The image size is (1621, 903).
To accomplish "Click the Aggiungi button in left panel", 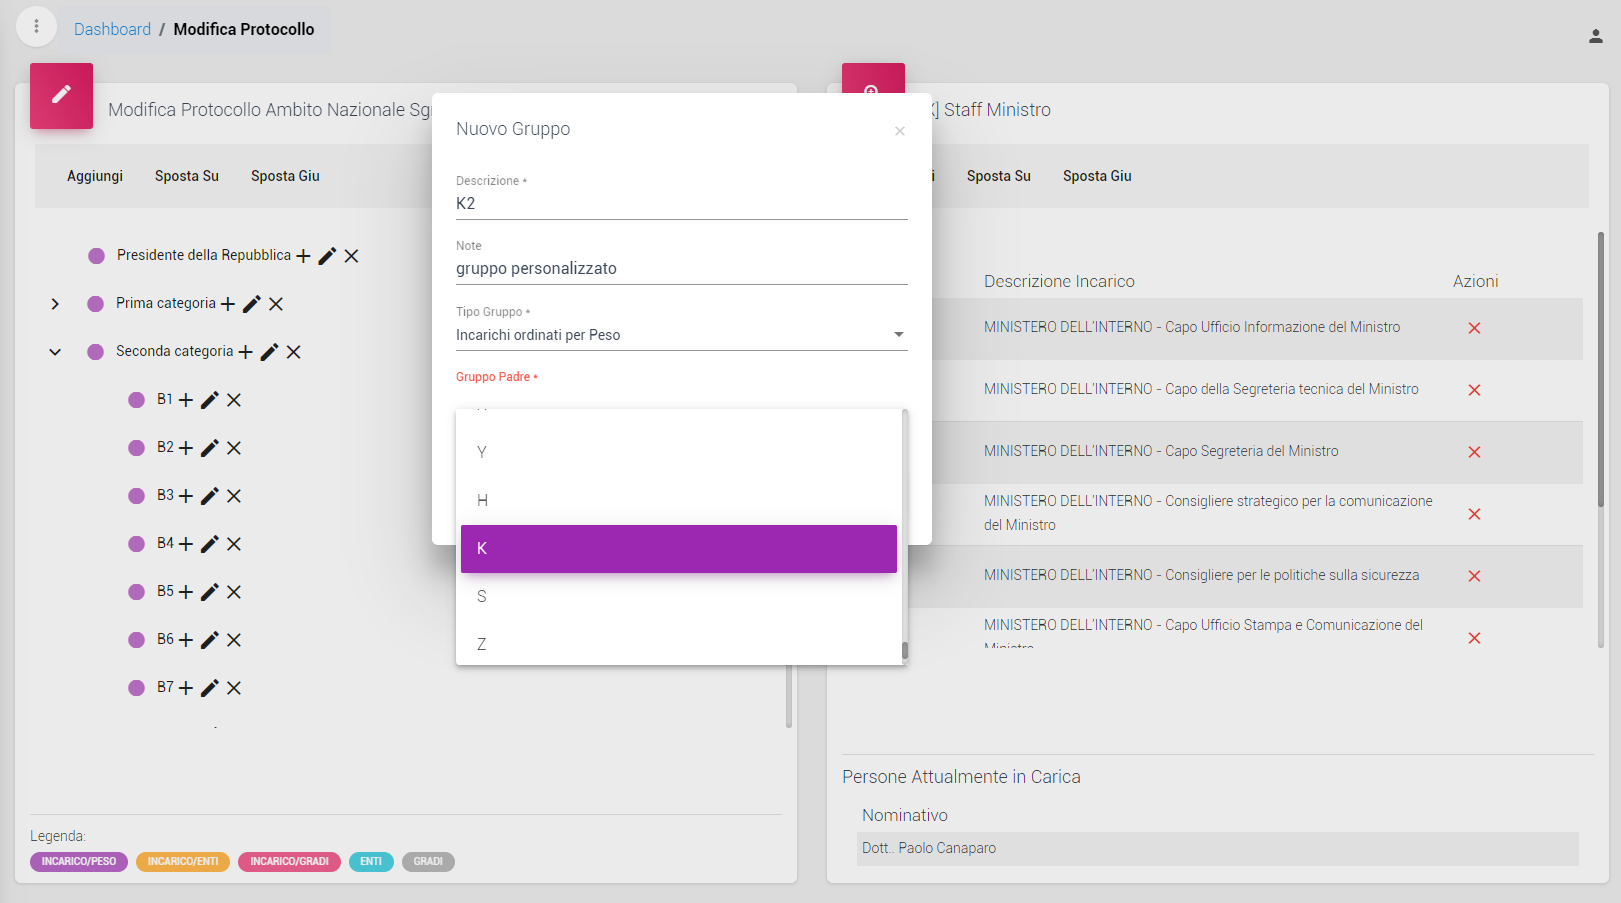I will pos(95,176).
